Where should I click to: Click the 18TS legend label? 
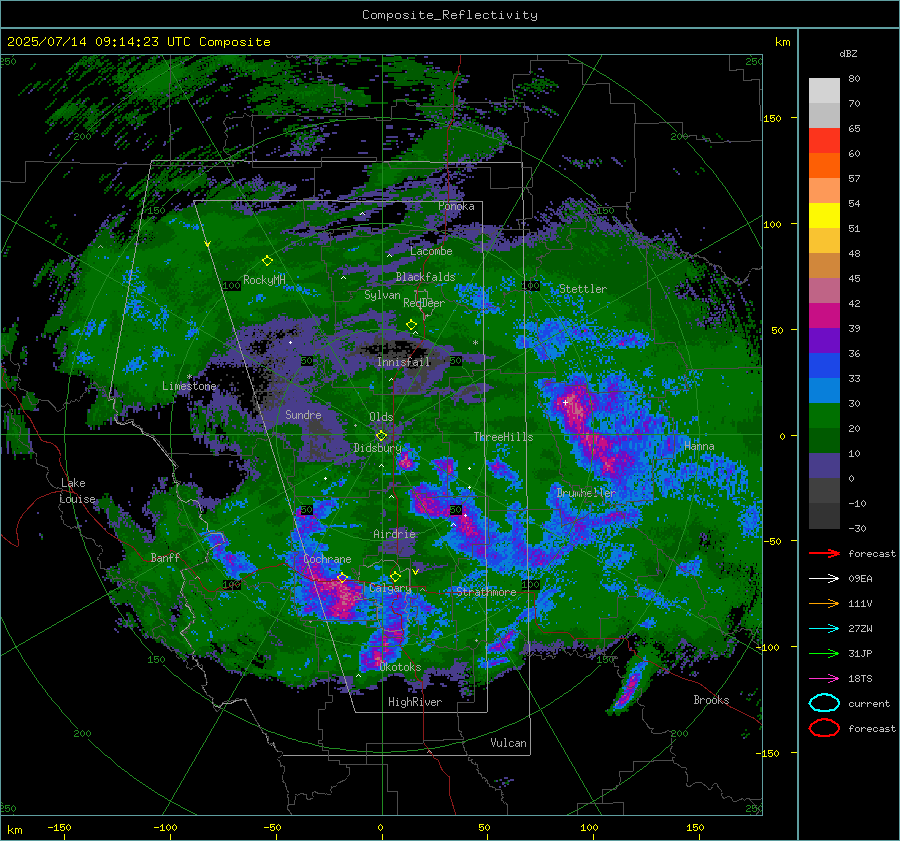860,679
